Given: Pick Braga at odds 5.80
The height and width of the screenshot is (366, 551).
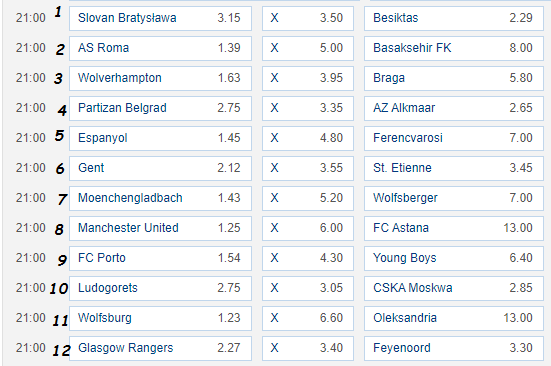Looking at the screenshot, I should click(454, 78).
